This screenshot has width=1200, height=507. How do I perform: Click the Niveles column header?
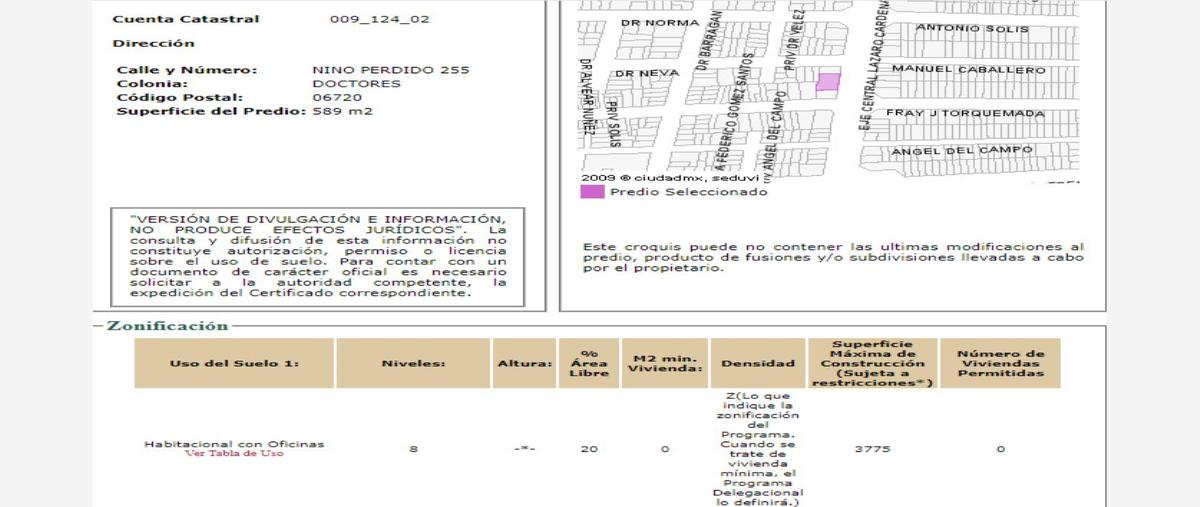413,364
